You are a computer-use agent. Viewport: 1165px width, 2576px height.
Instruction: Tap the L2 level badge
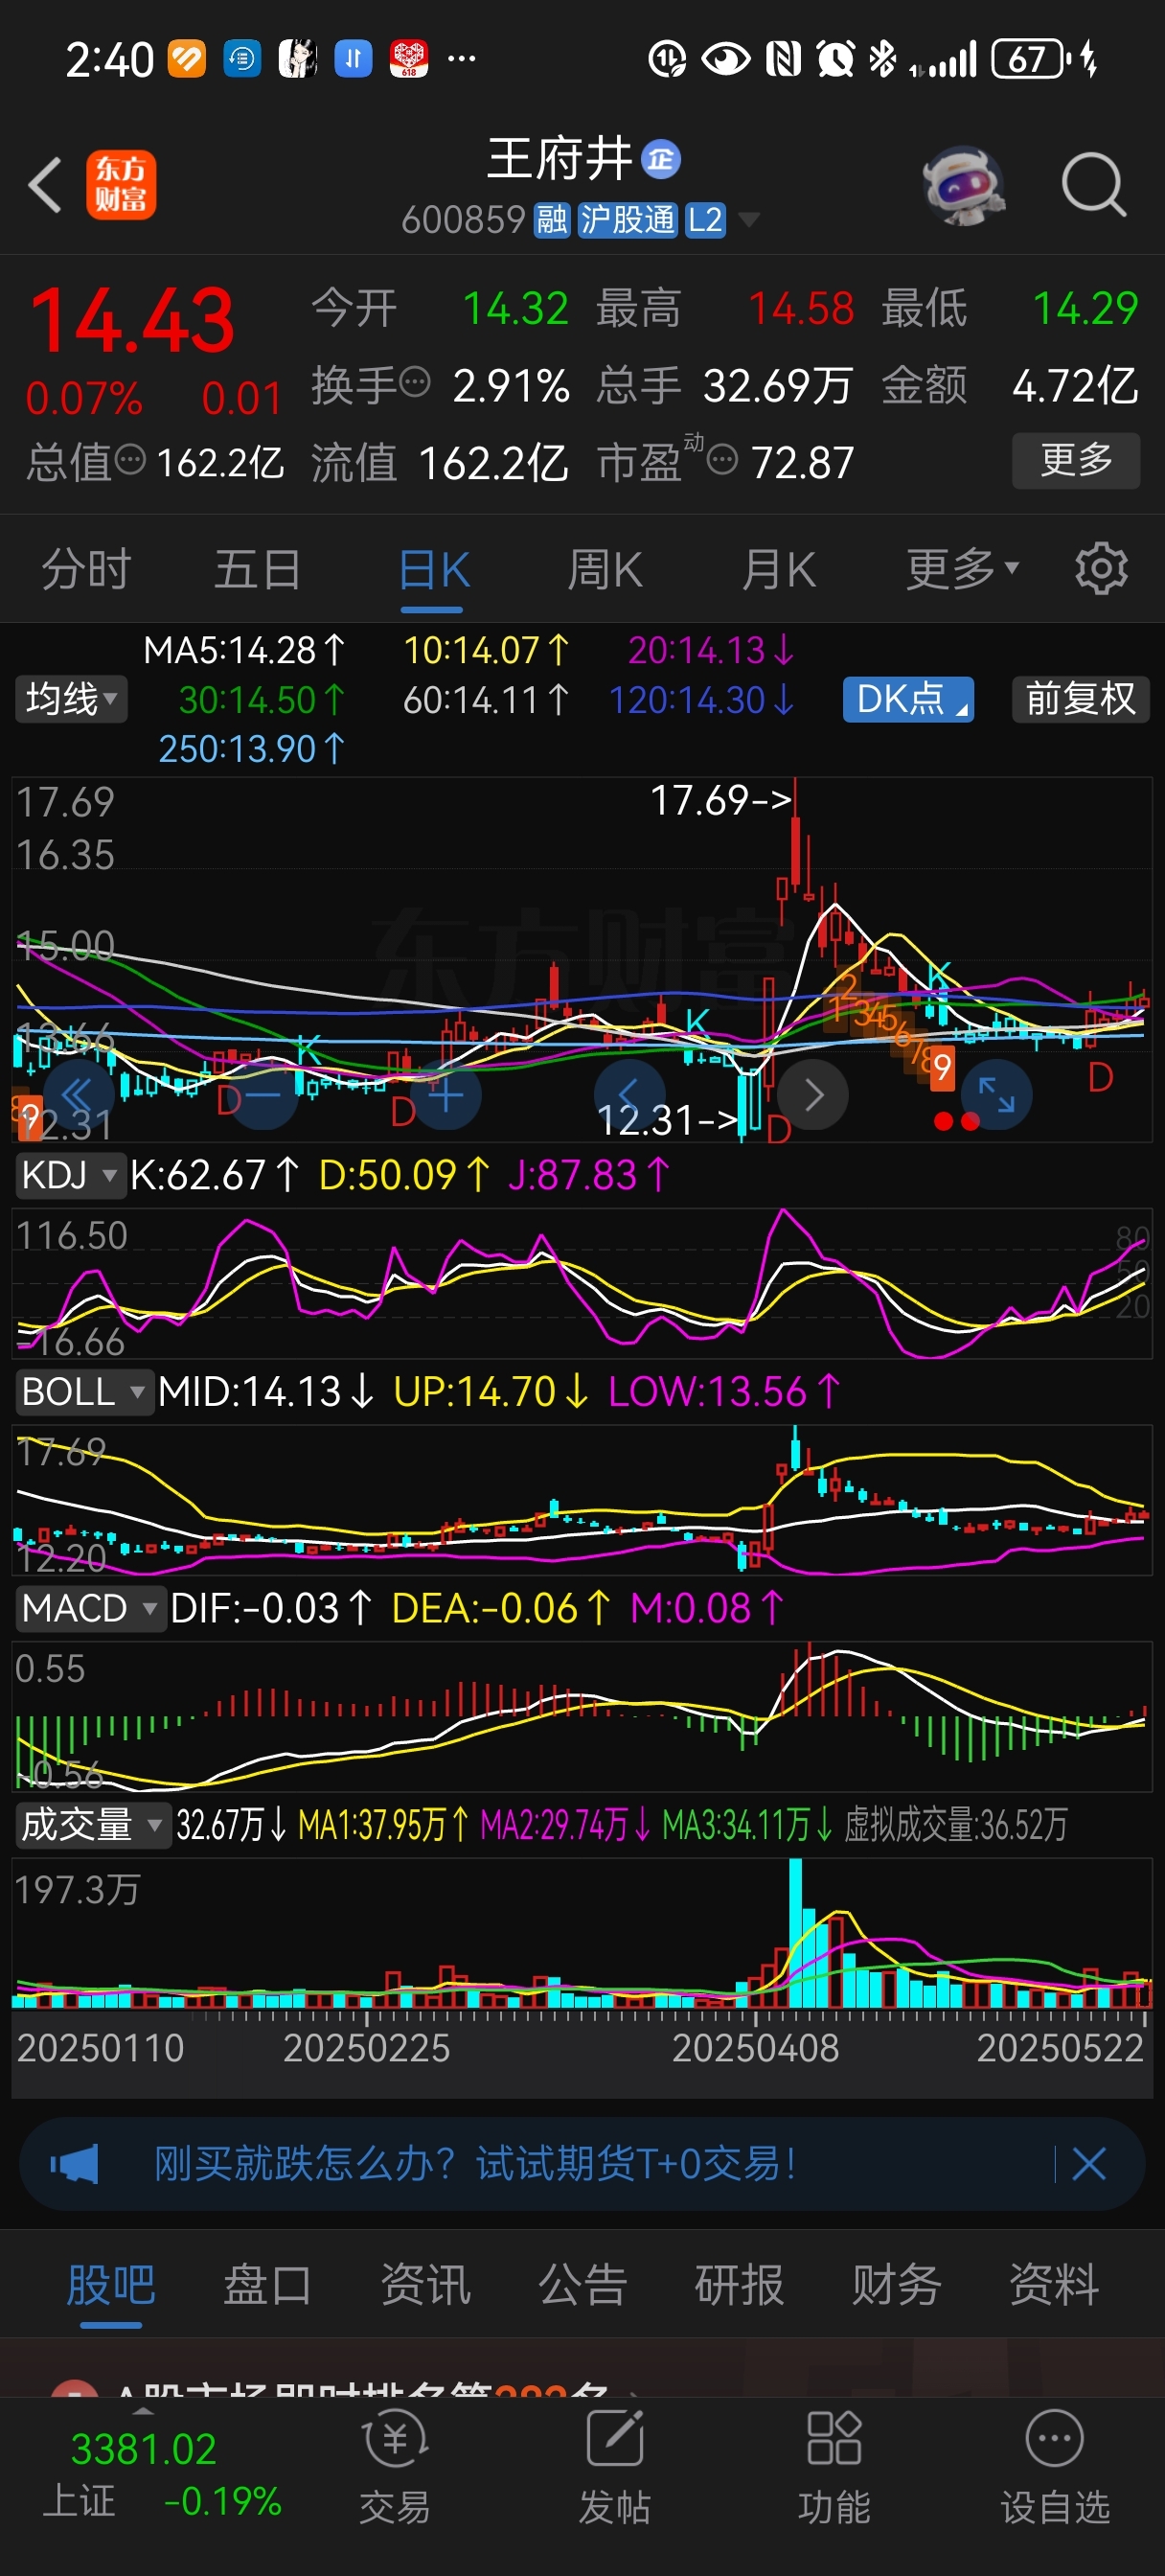pyautogui.click(x=705, y=220)
